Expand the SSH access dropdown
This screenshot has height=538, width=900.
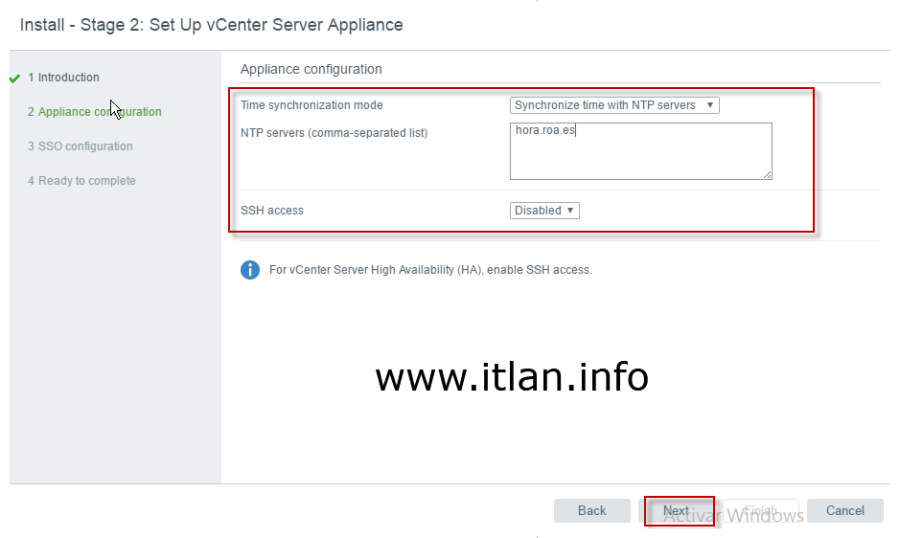(544, 210)
